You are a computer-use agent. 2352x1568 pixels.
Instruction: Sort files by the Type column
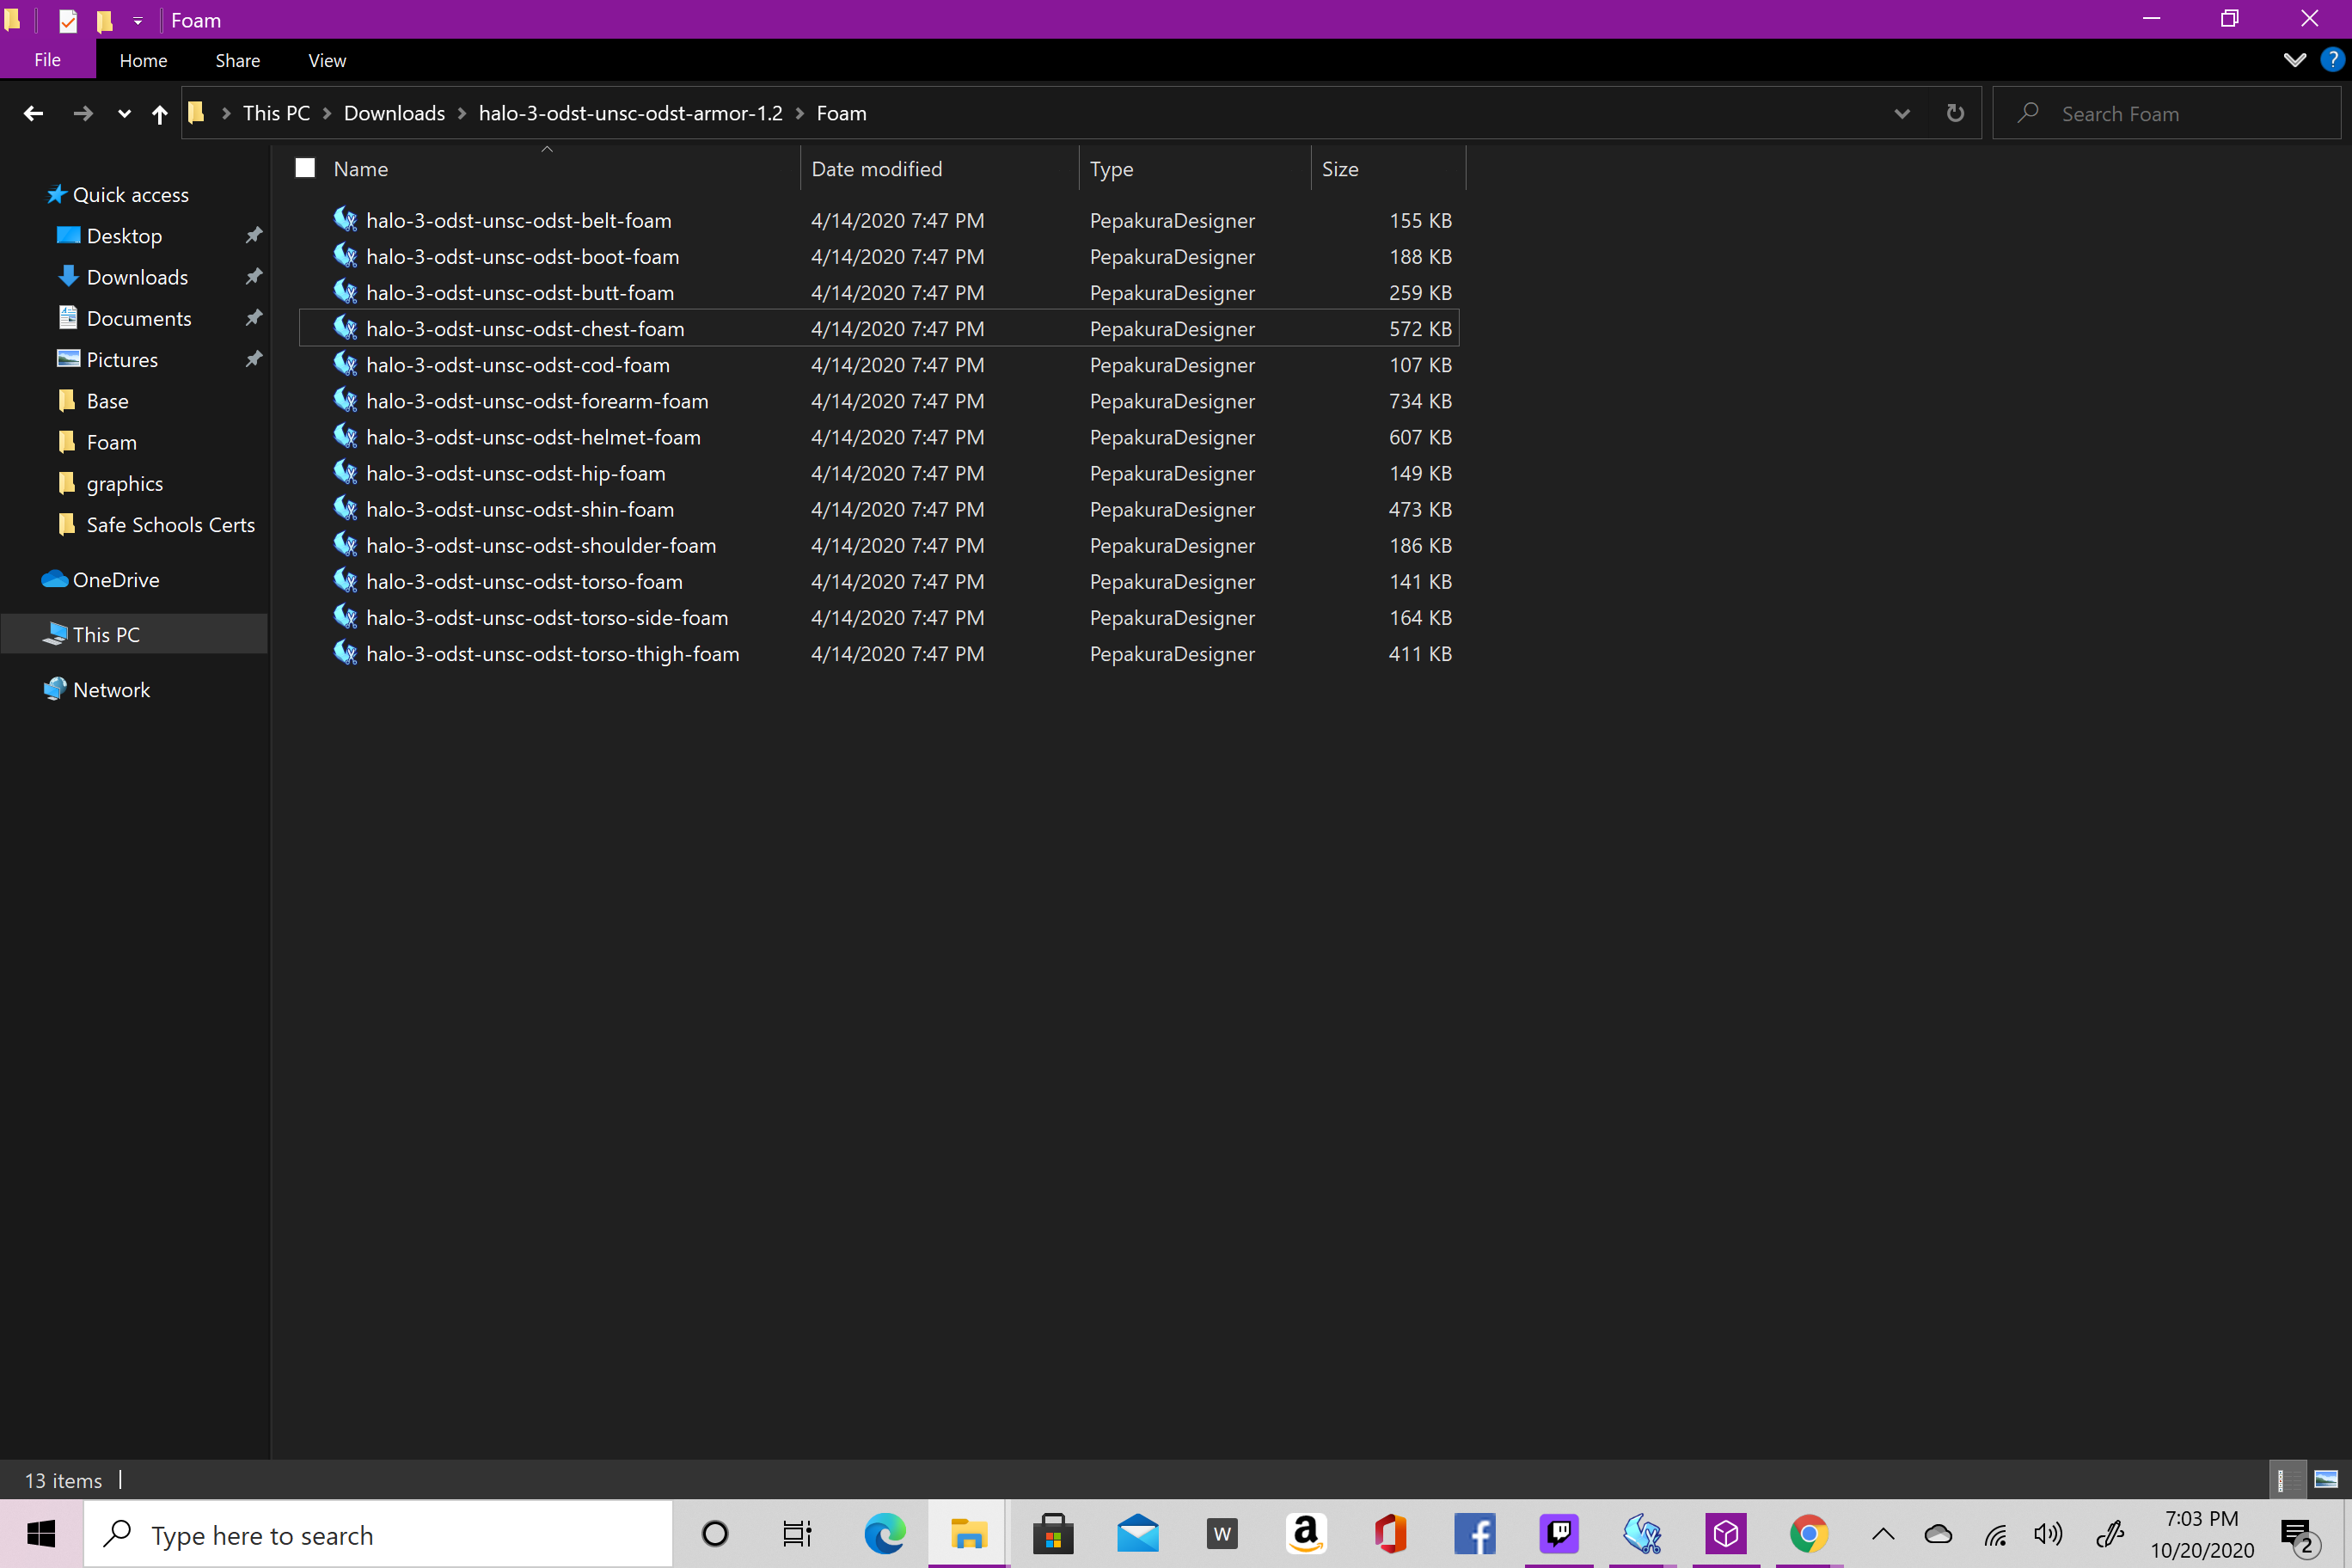click(1112, 168)
